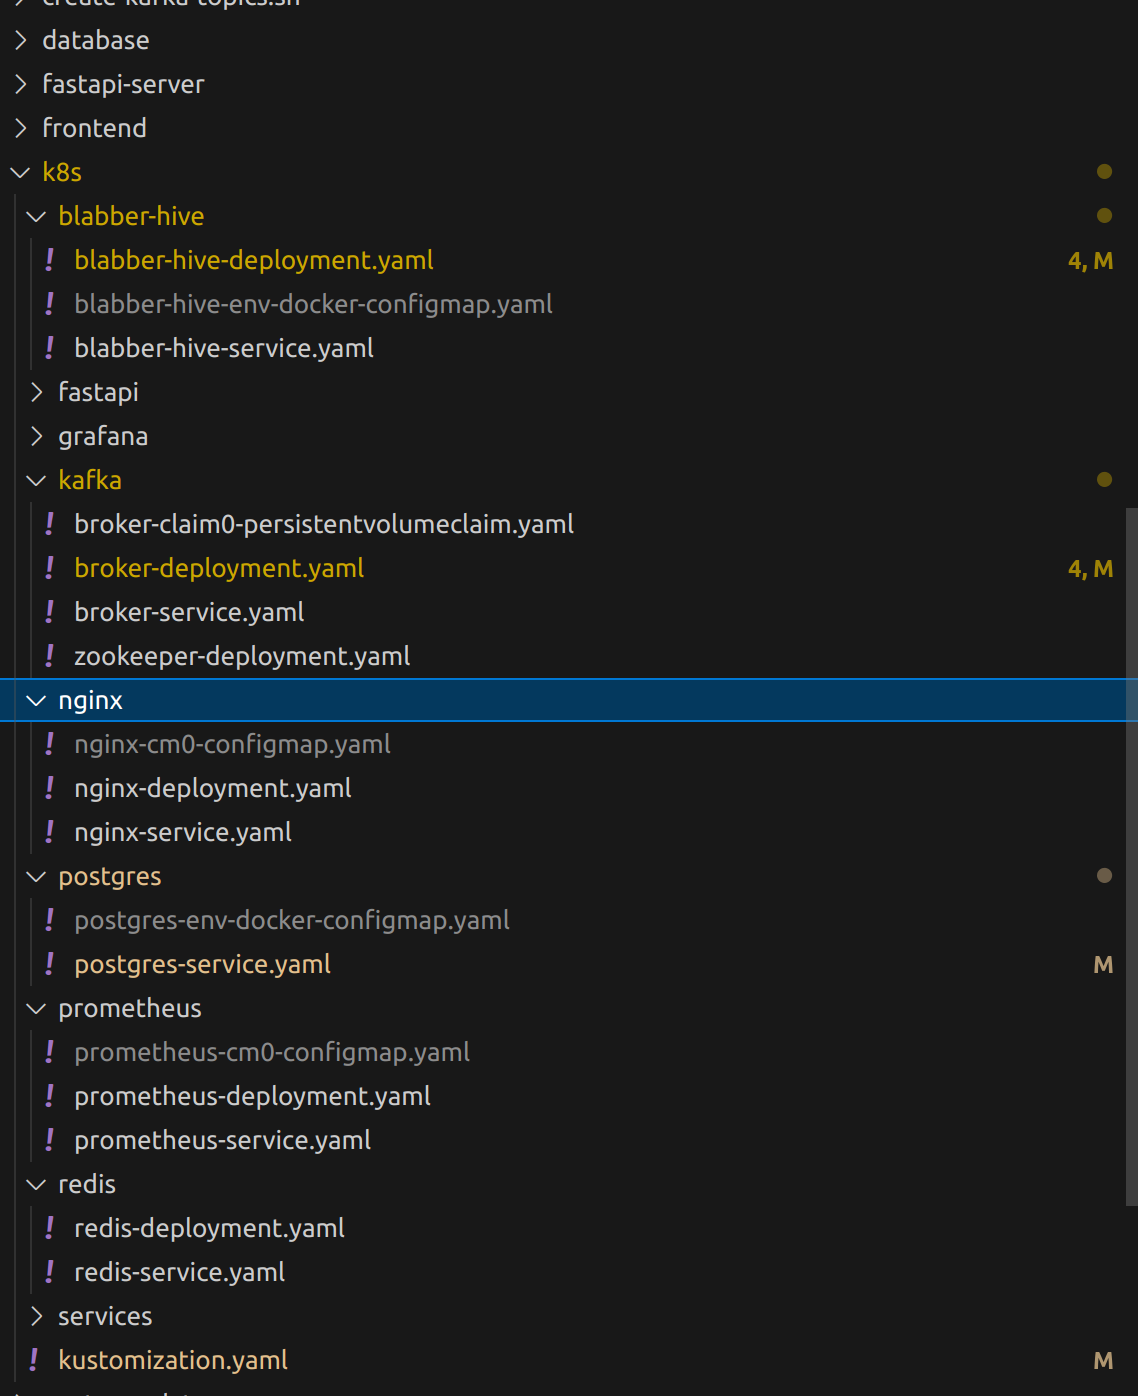Open prometheus-service.yaml file
The width and height of the screenshot is (1138, 1396).
(223, 1140)
